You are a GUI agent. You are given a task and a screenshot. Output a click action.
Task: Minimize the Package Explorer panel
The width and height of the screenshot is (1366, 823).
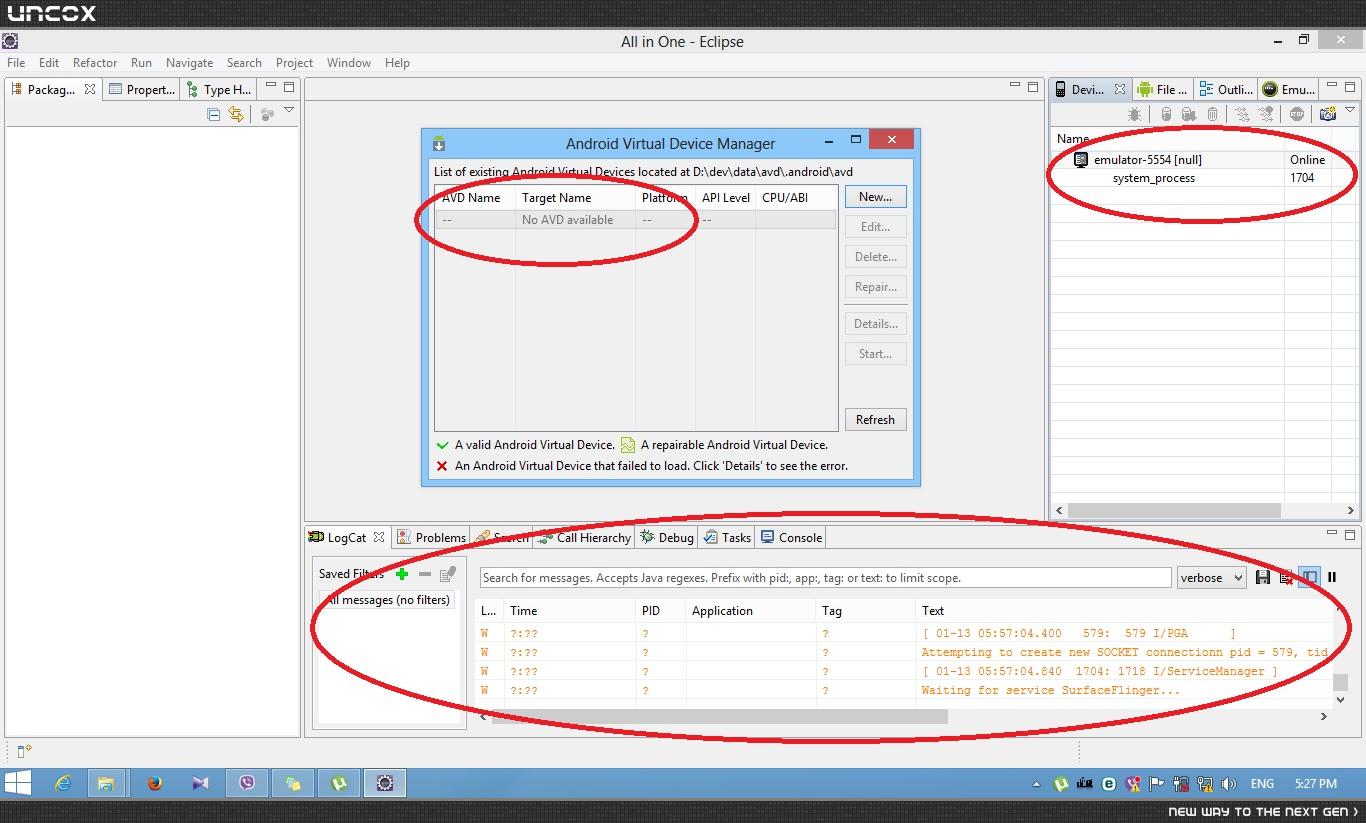[270, 87]
